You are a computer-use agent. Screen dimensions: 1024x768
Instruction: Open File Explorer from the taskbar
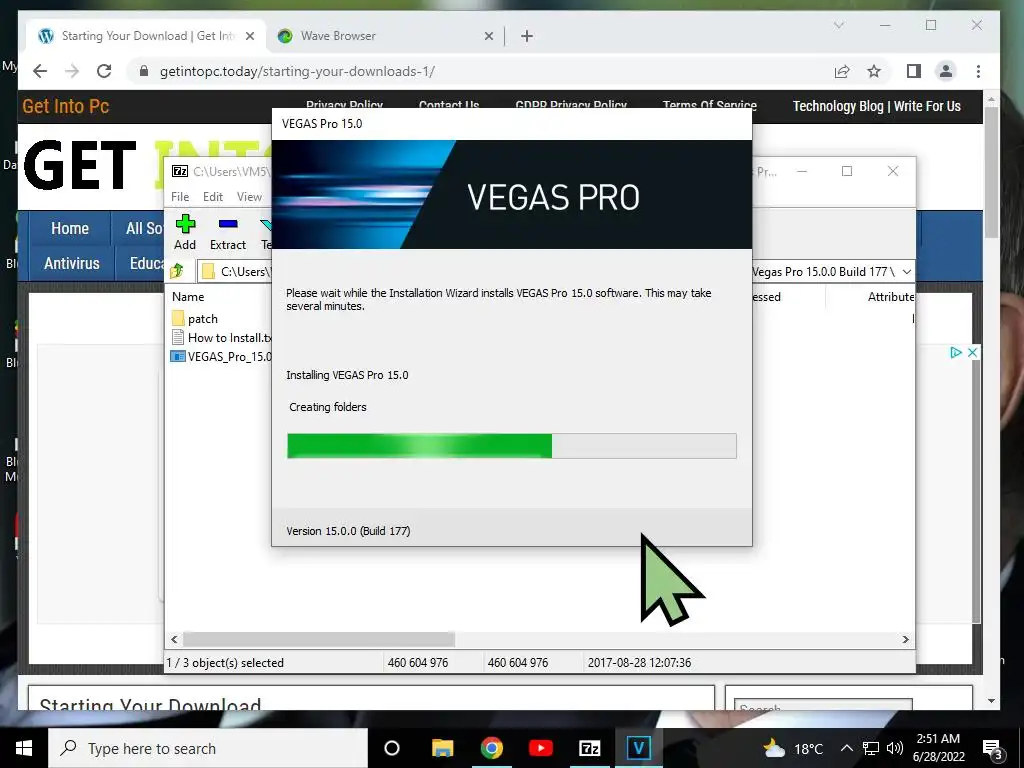[x=442, y=748]
